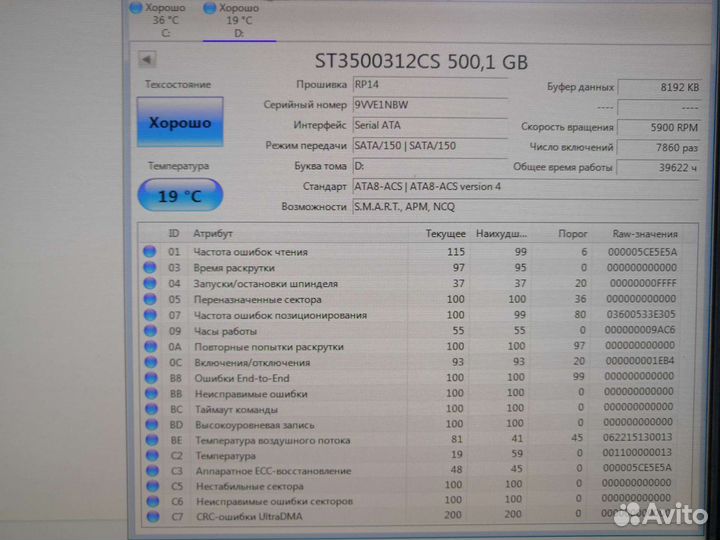
Task: Click raw value 03600533E305
Action: click(641, 315)
